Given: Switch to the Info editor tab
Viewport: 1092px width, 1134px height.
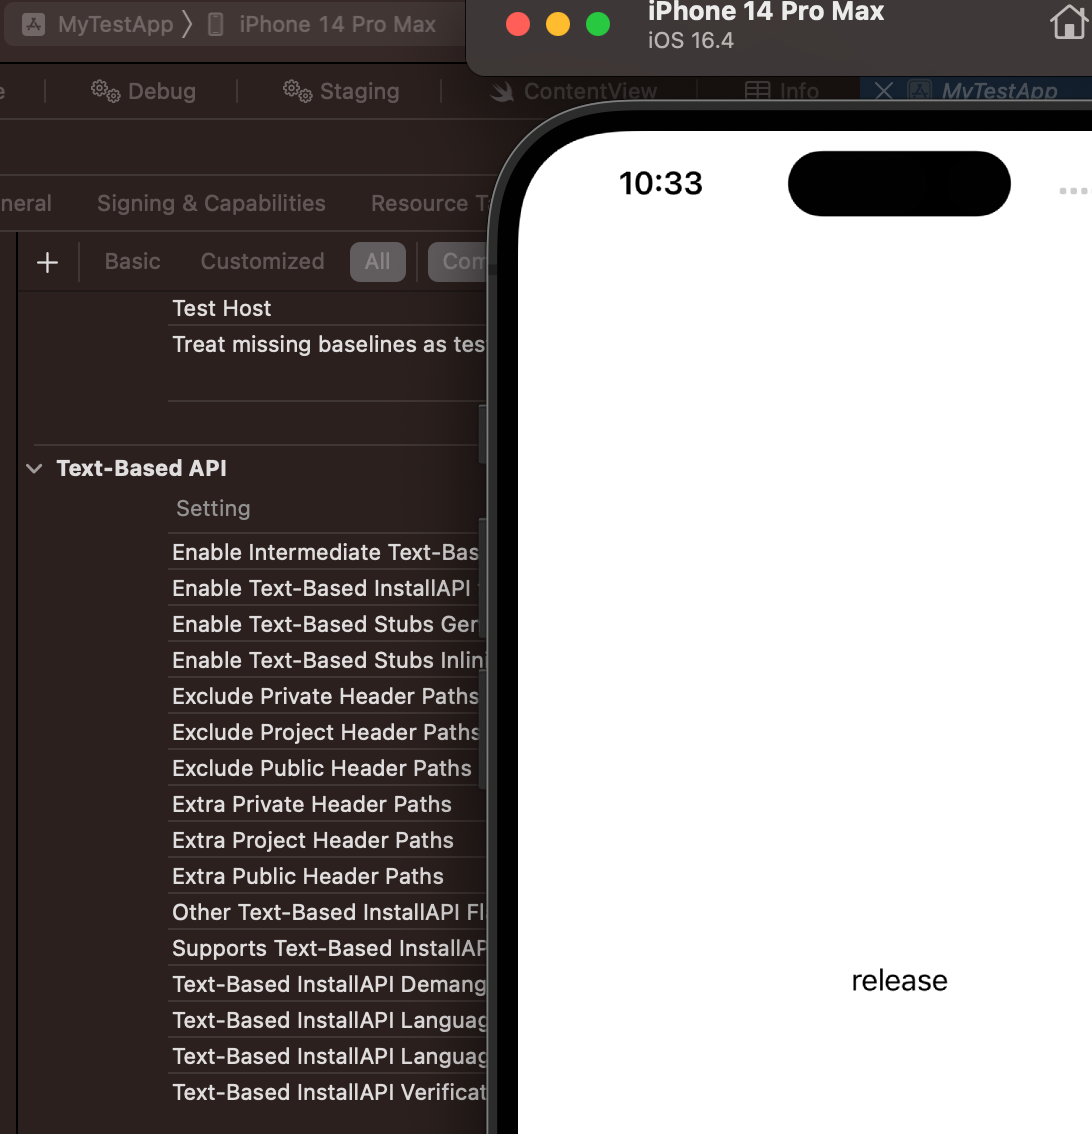Looking at the screenshot, I should (782, 91).
